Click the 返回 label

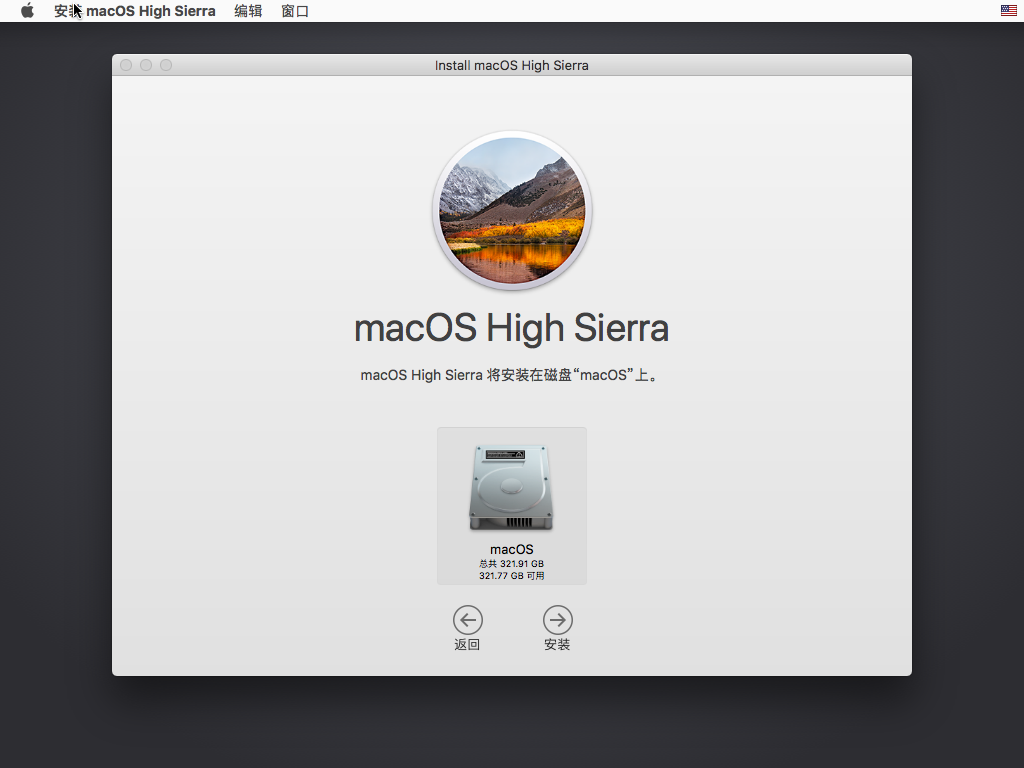pos(467,645)
